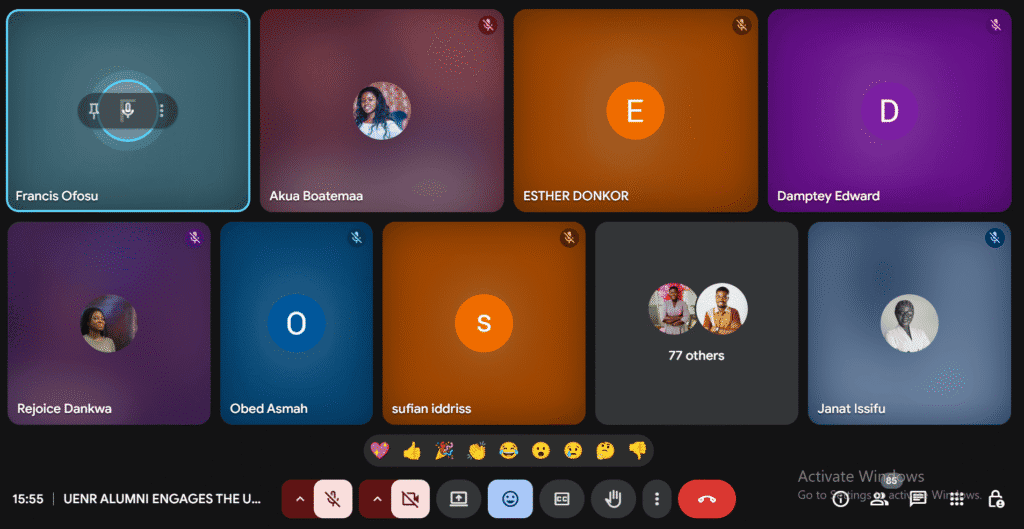Viewport: 1024px width, 529px height.
Task: Send the clapping hands reaction
Action: [x=476, y=451]
